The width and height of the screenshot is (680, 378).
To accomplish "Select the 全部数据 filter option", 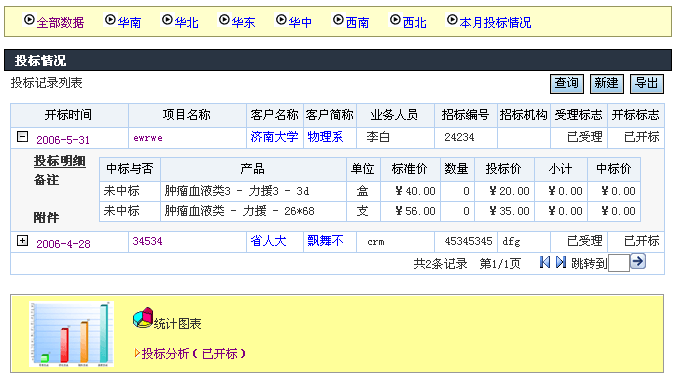I will click(x=60, y=22).
